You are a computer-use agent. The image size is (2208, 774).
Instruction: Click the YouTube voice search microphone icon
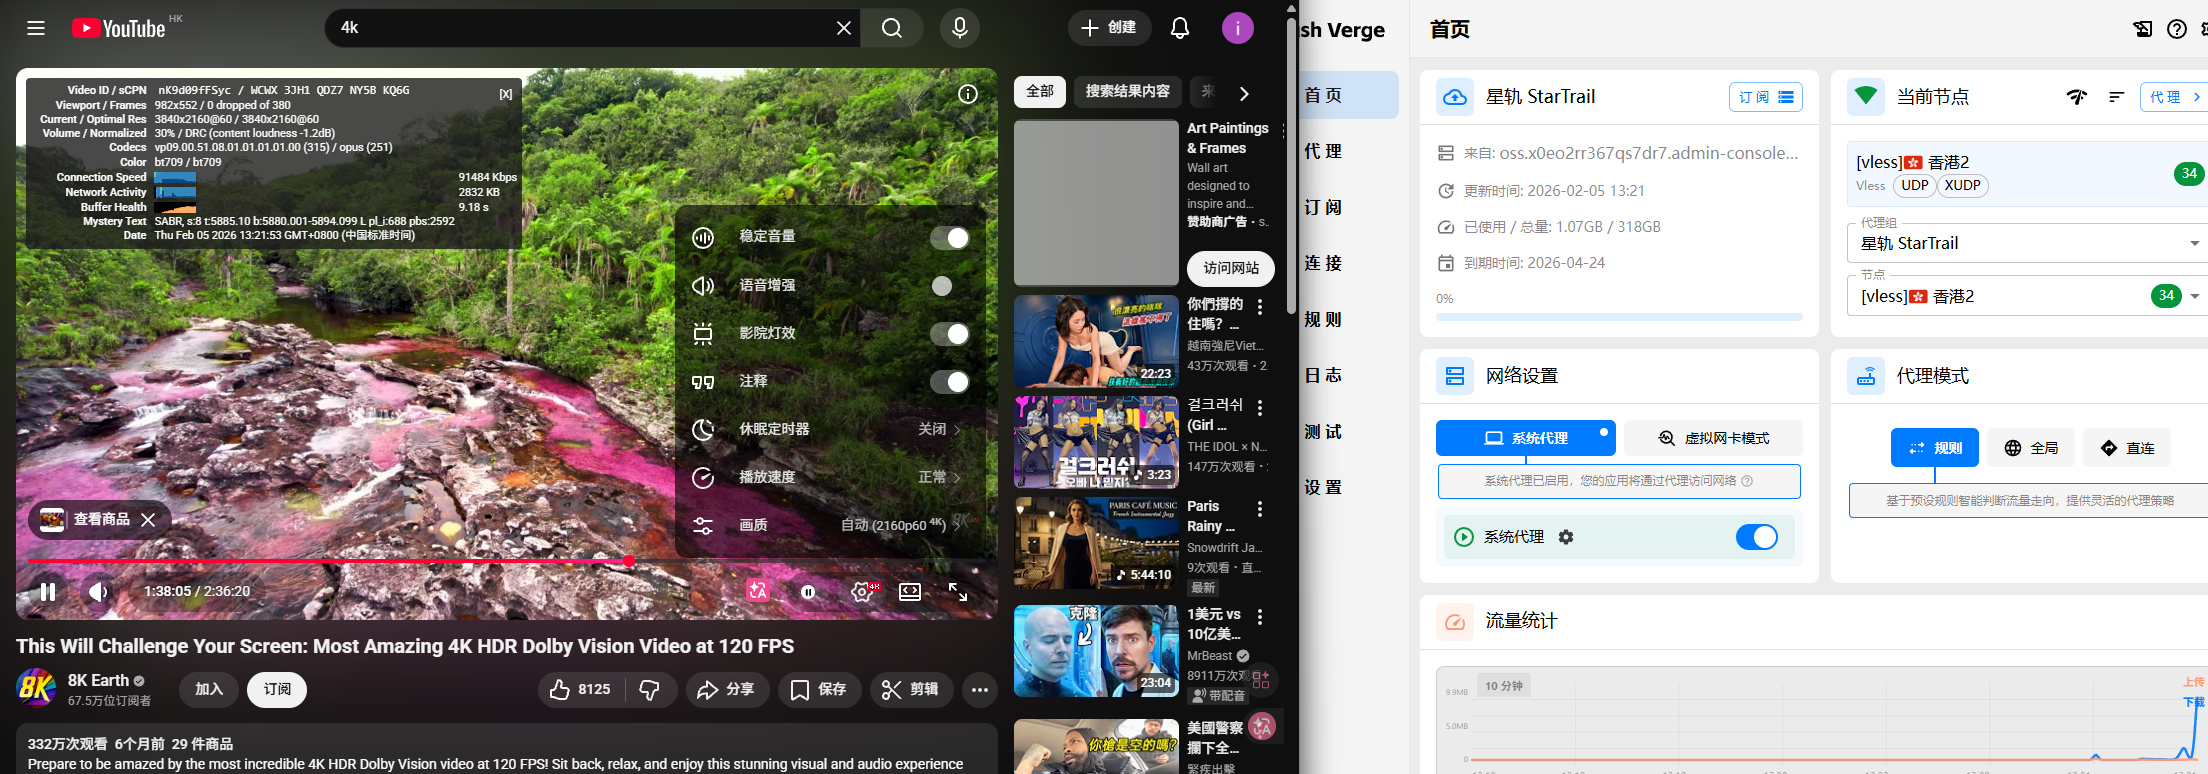tap(959, 28)
